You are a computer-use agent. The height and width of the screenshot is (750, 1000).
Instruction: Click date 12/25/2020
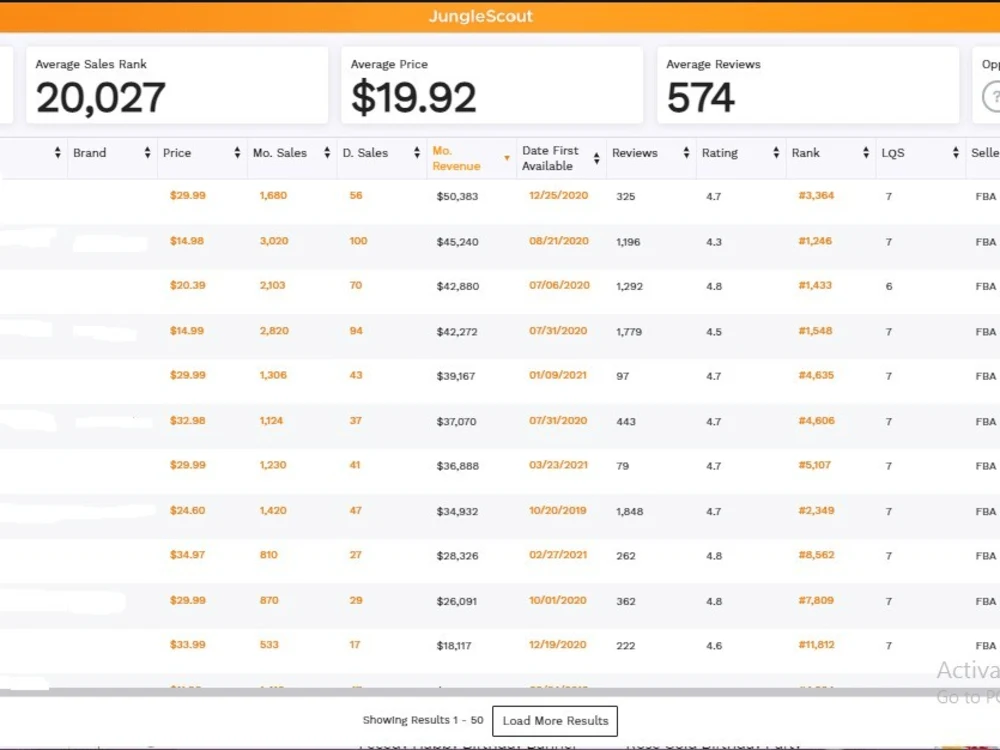coord(558,195)
